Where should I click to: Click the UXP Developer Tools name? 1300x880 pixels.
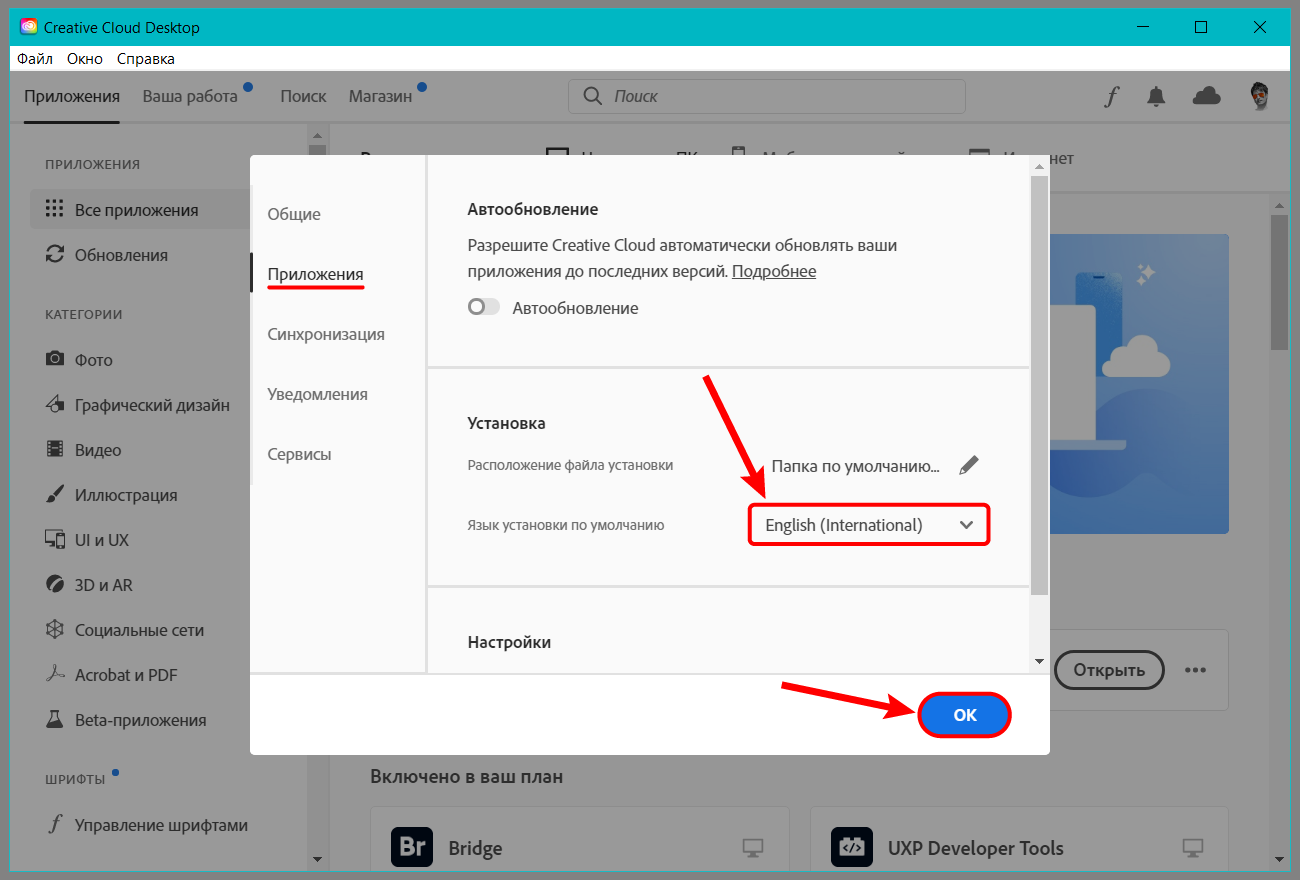pos(976,848)
